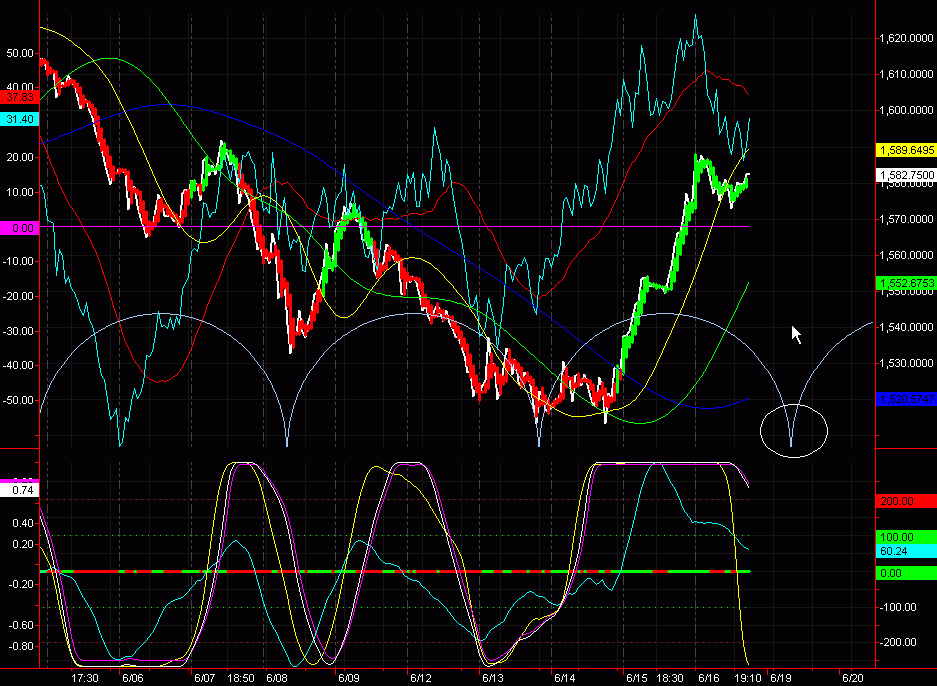Click the blue 1,520.5747 price tag
This screenshot has width=937, height=686.
pyautogui.click(x=906, y=399)
